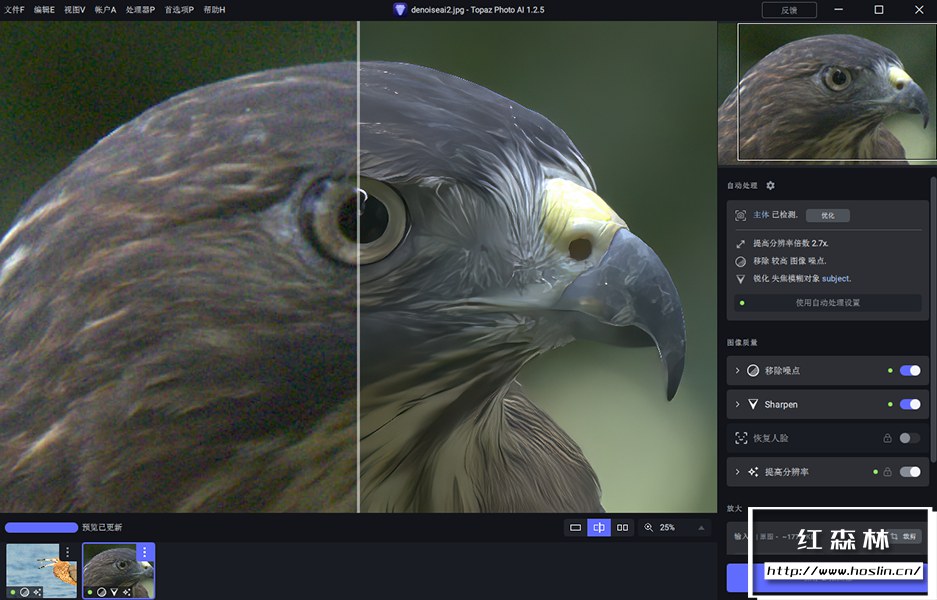The image size is (937, 600).
Task: Click the Sharpen triangle icon
Action: pyautogui.click(x=753, y=404)
